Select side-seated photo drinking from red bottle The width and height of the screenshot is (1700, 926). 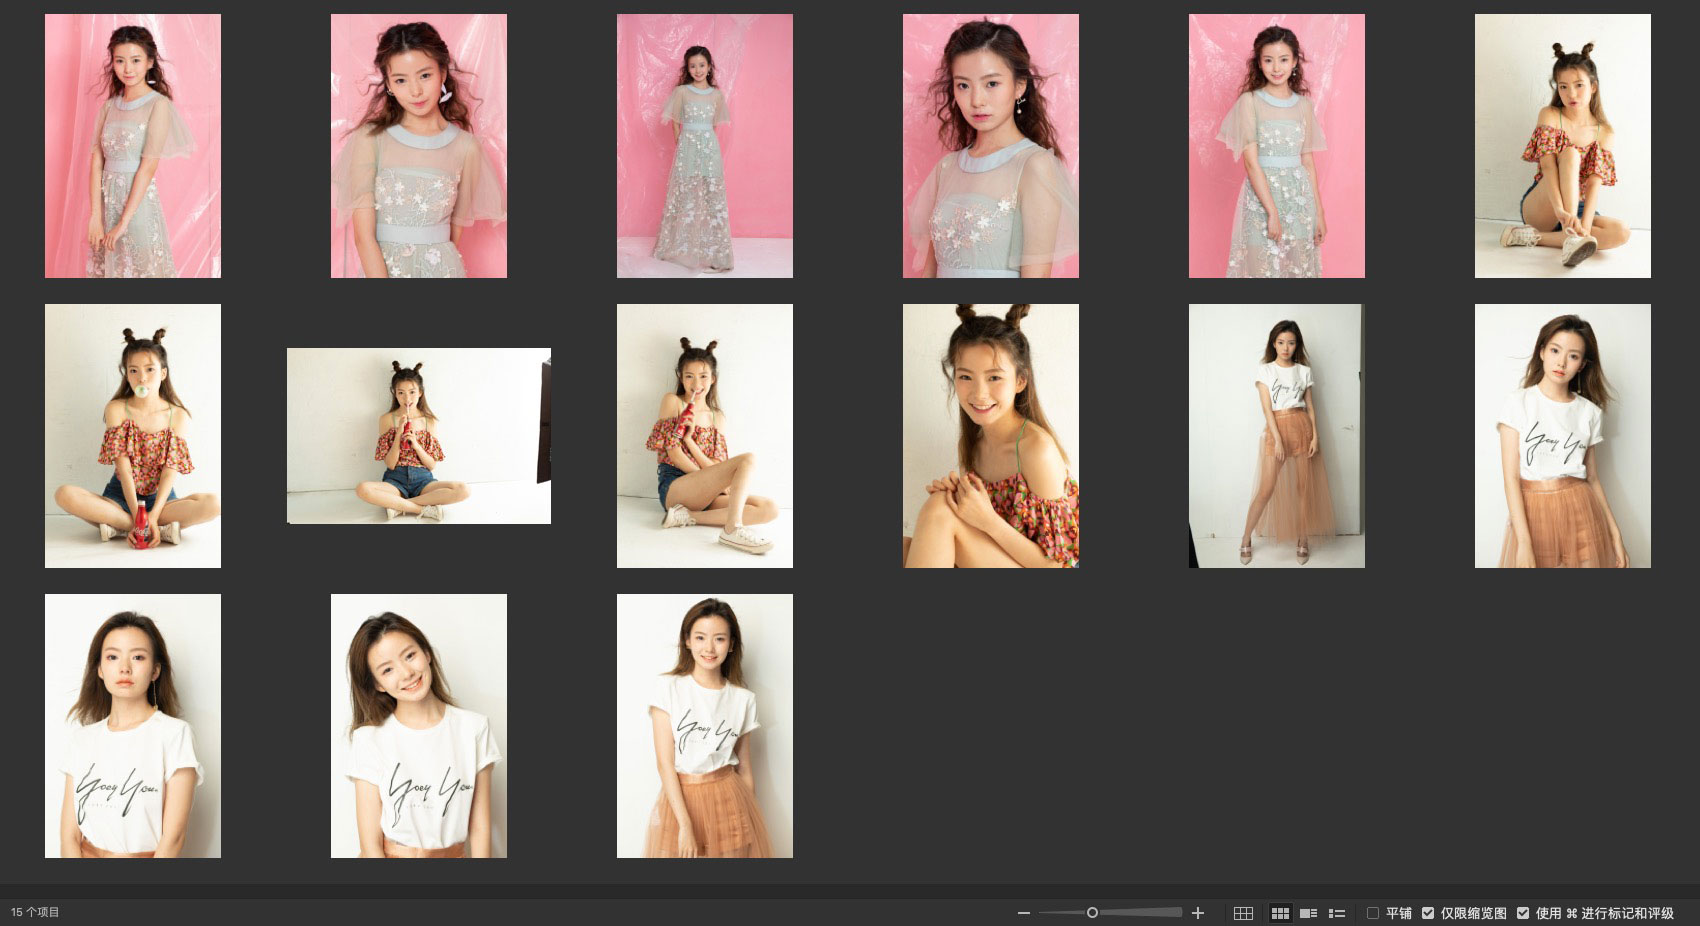tap(704, 436)
